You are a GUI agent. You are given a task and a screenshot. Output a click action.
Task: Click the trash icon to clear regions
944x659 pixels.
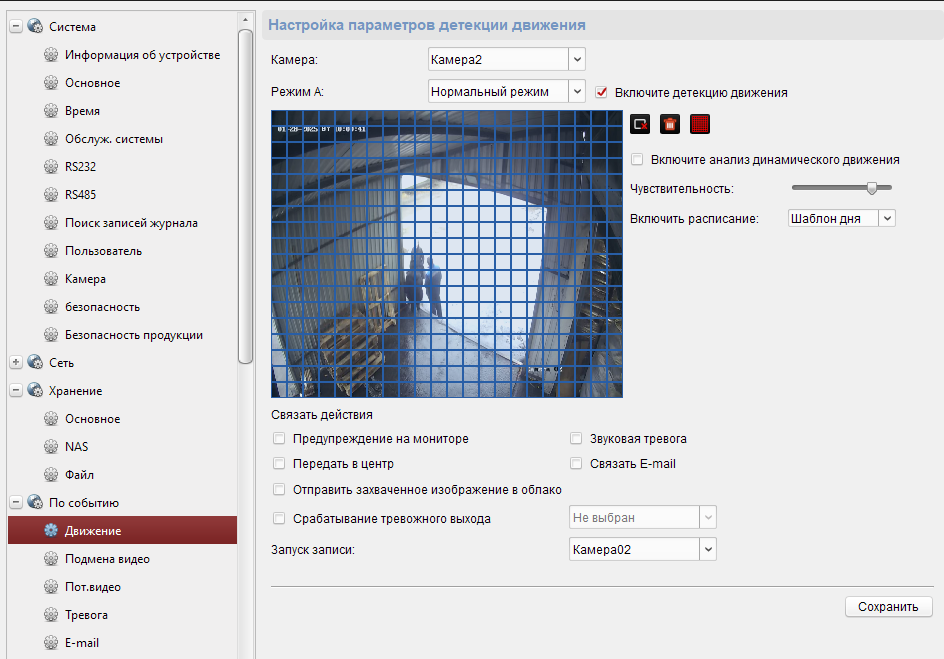pos(670,124)
